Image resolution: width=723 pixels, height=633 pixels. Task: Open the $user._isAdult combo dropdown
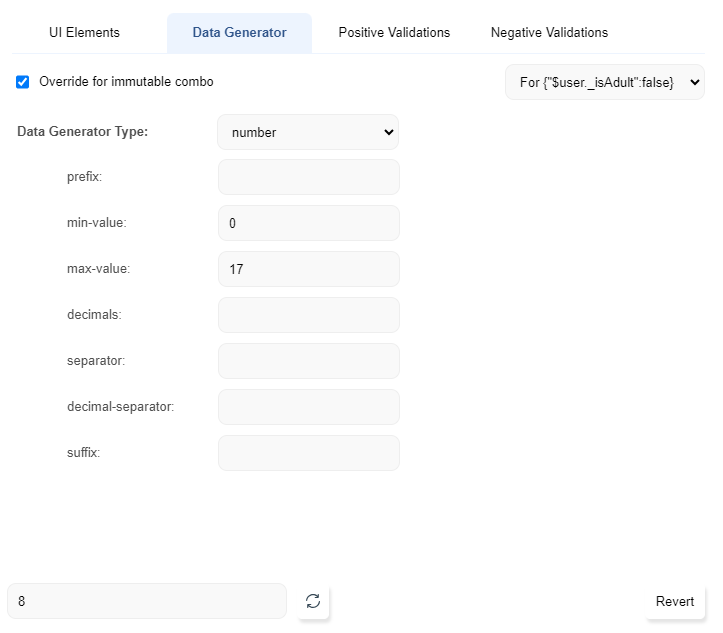(604, 82)
